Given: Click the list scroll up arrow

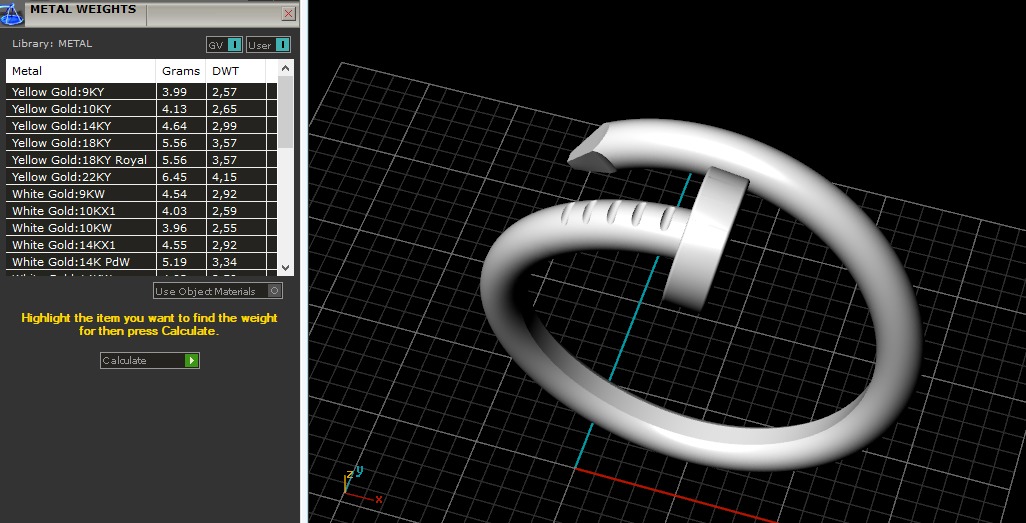Looking at the screenshot, I should coord(285,67).
